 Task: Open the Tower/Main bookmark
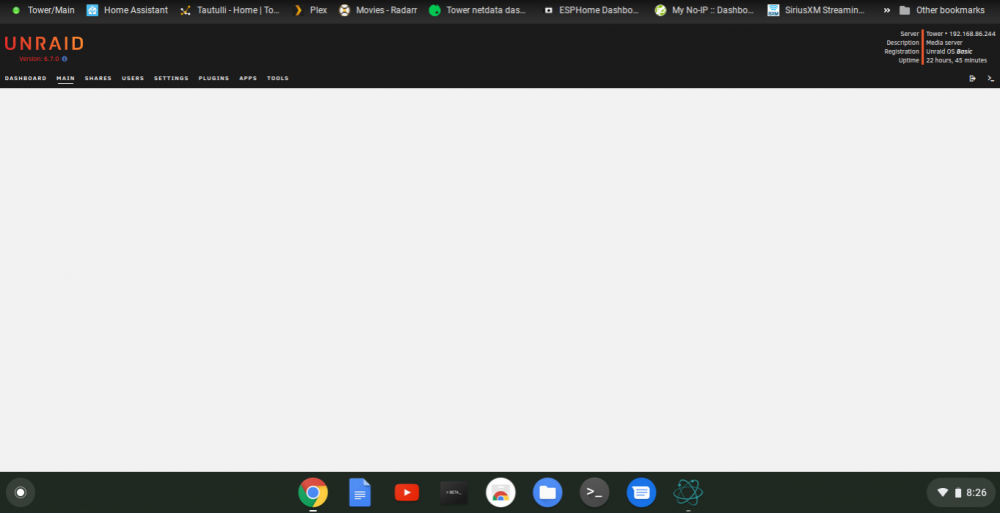click(x=43, y=10)
